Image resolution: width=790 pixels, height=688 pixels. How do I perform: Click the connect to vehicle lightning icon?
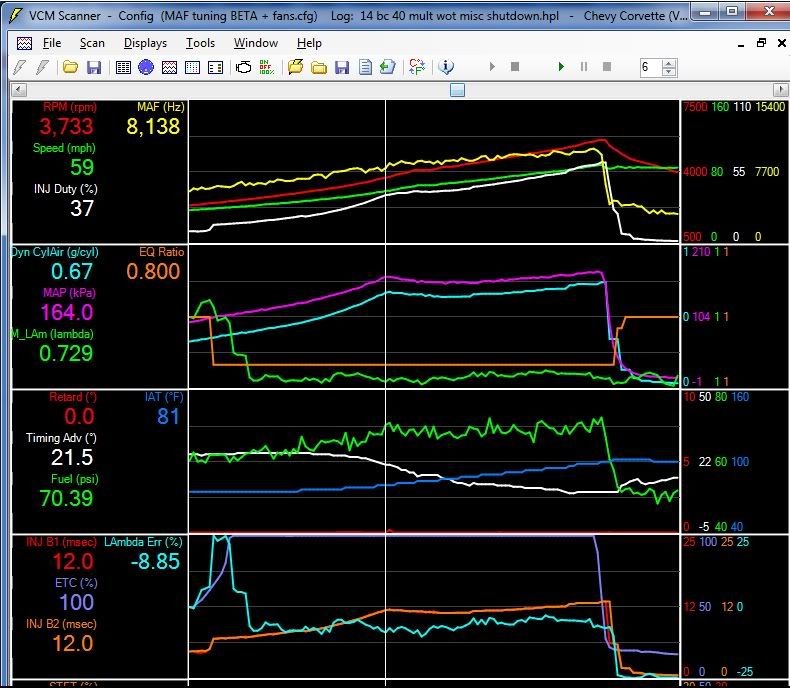point(19,66)
